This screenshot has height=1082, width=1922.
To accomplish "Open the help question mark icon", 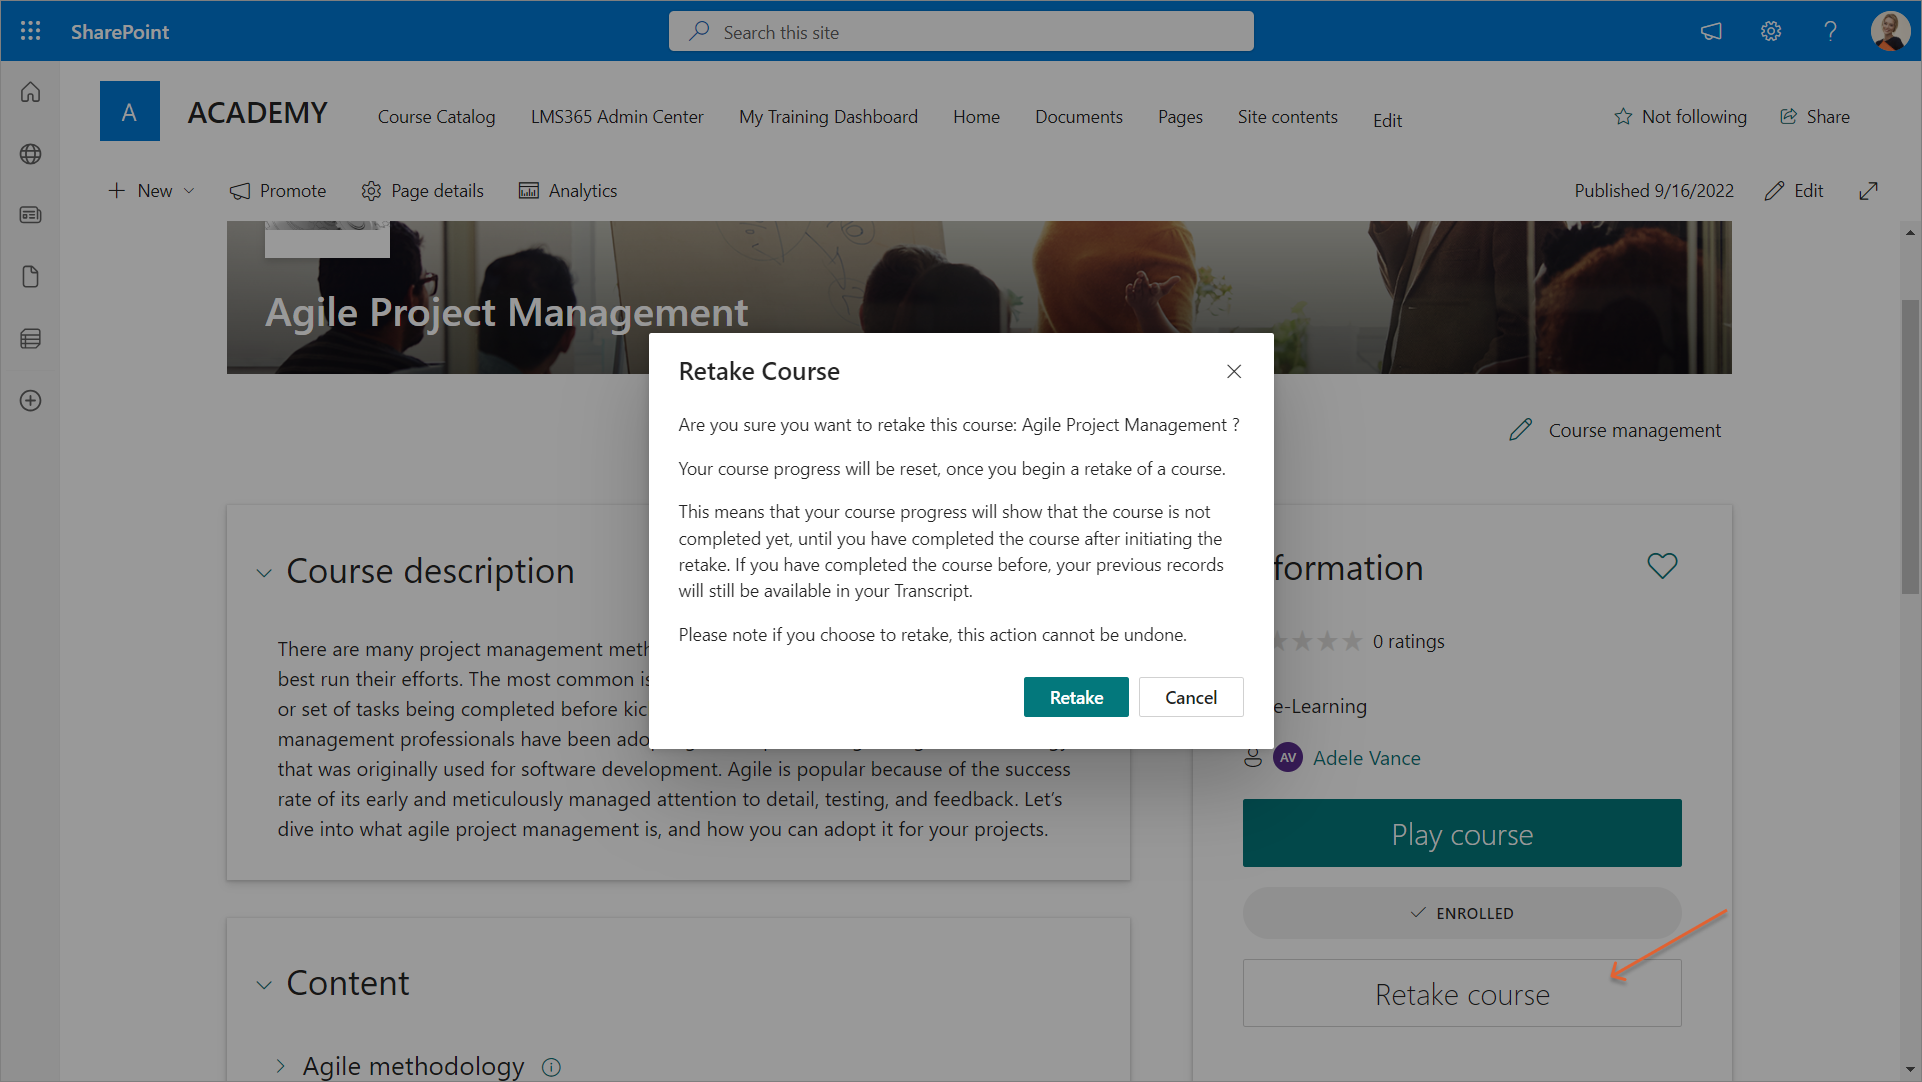I will point(1829,31).
